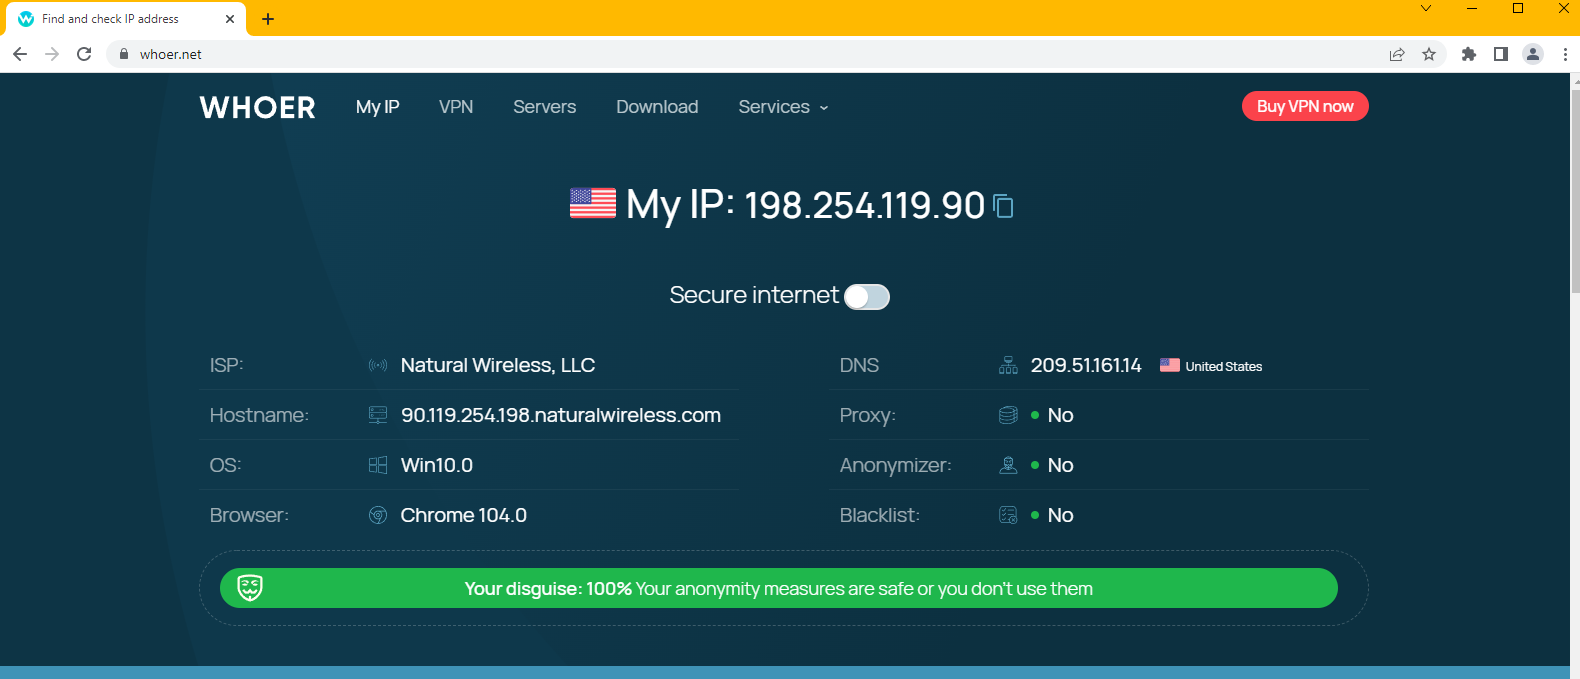Open the Servers menu item
Image resolution: width=1580 pixels, height=679 pixels.
[545, 107]
